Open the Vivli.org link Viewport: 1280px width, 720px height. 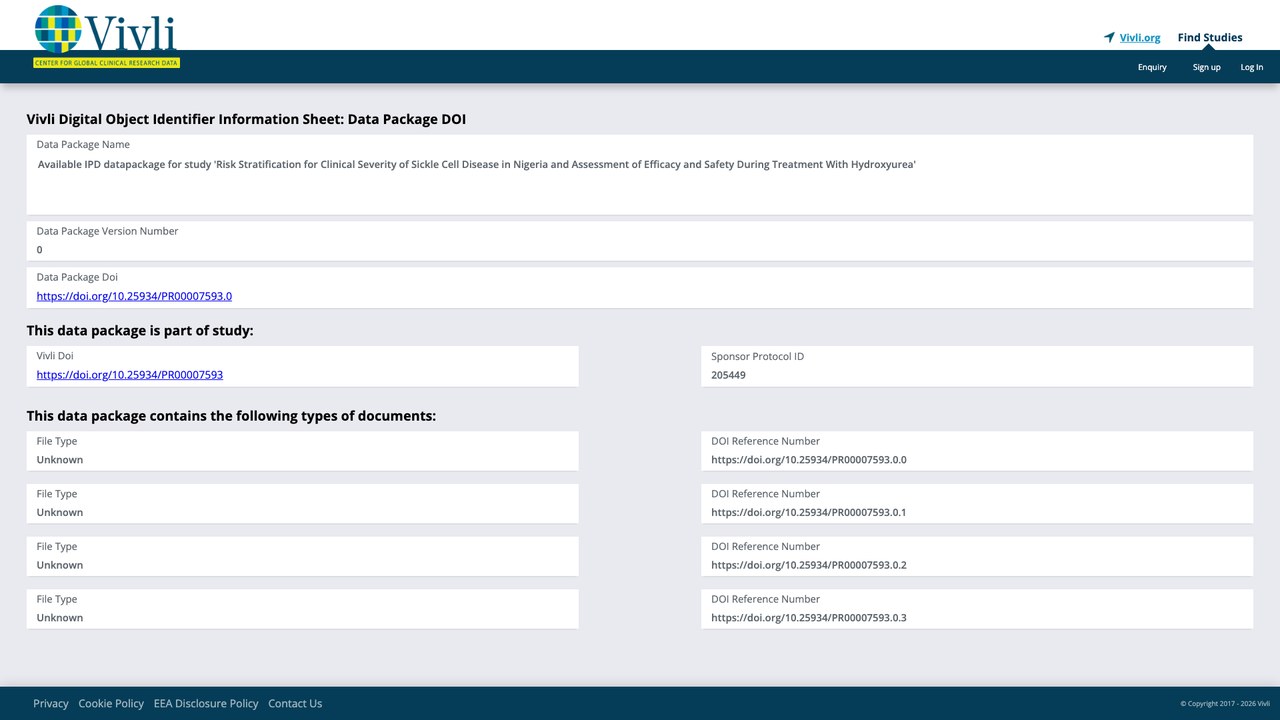coord(1140,38)
